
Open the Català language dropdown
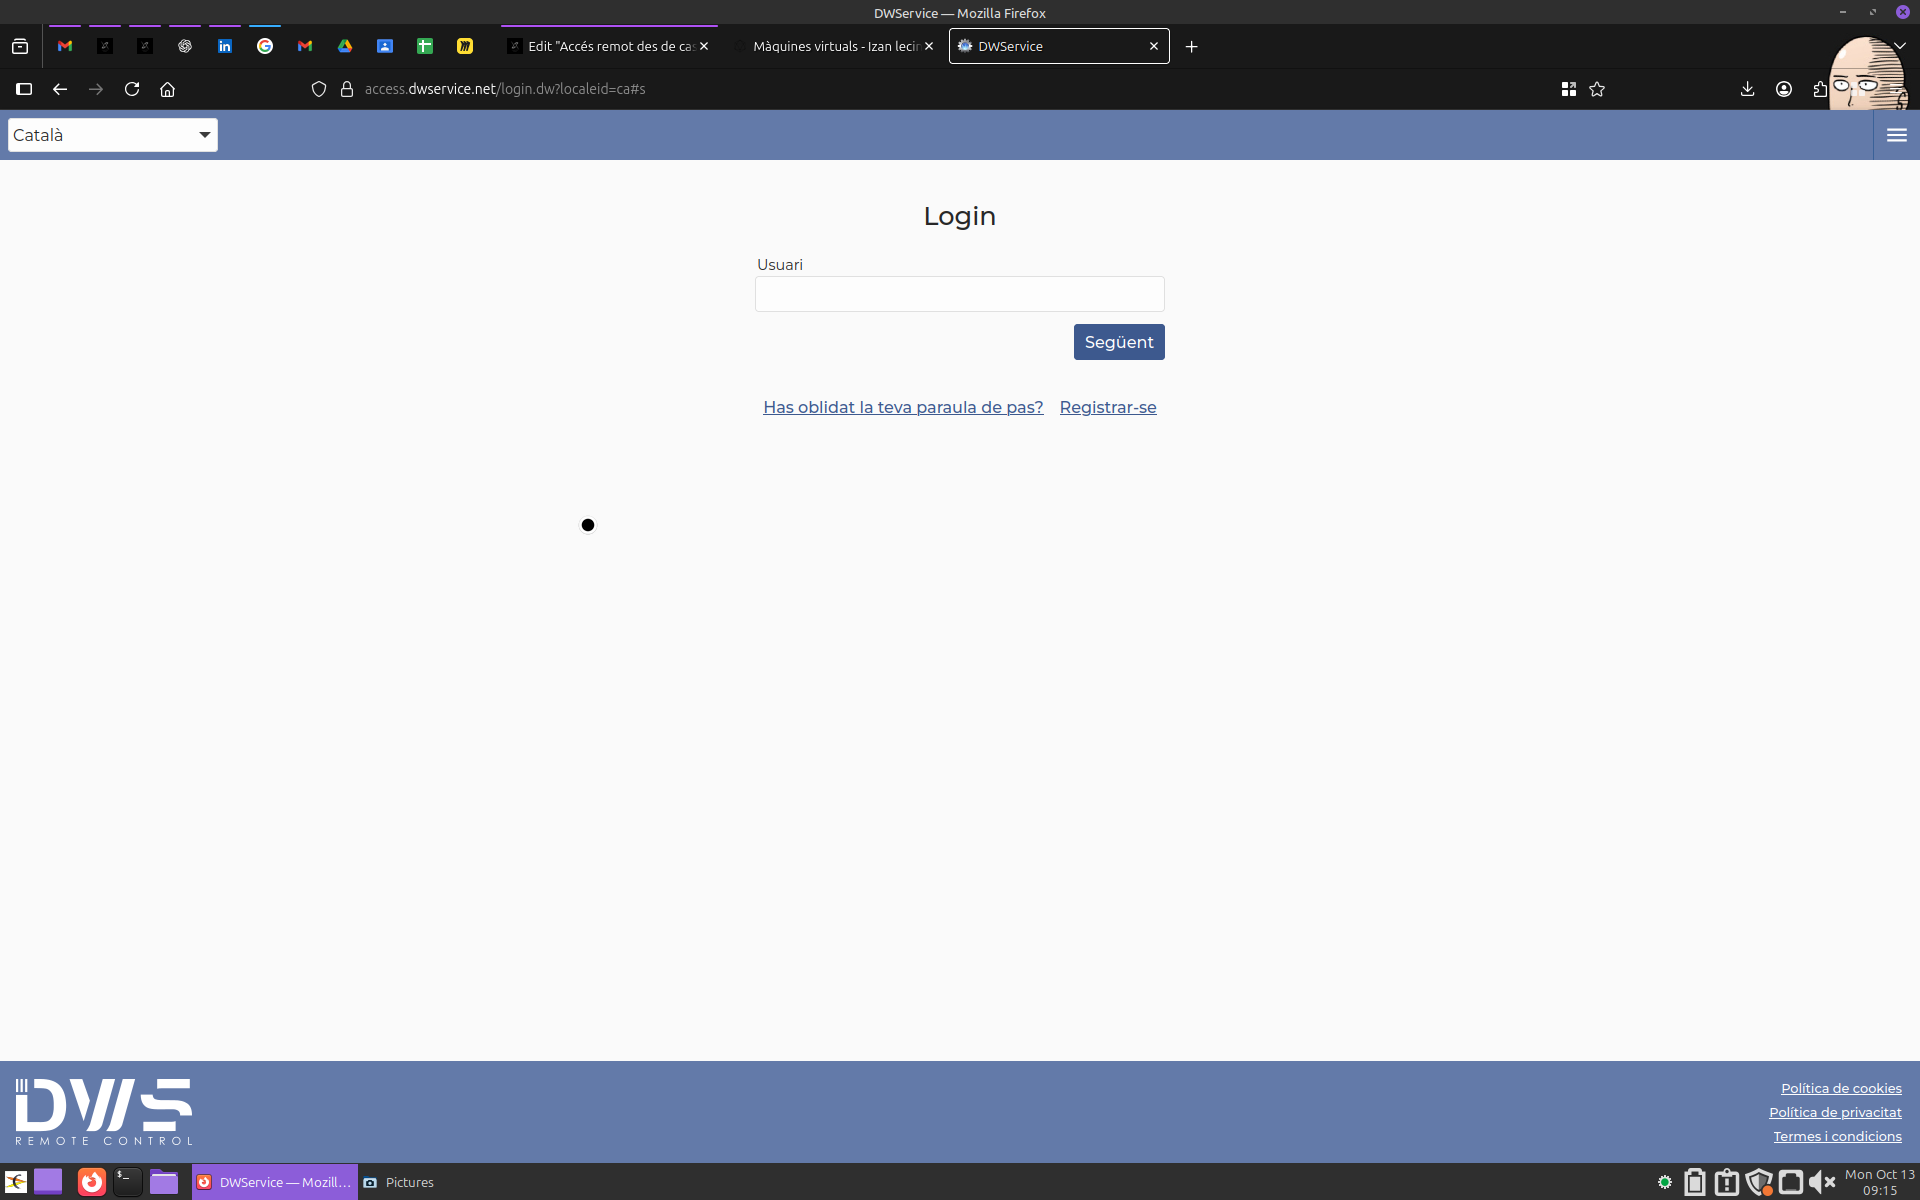coord(113,135)
